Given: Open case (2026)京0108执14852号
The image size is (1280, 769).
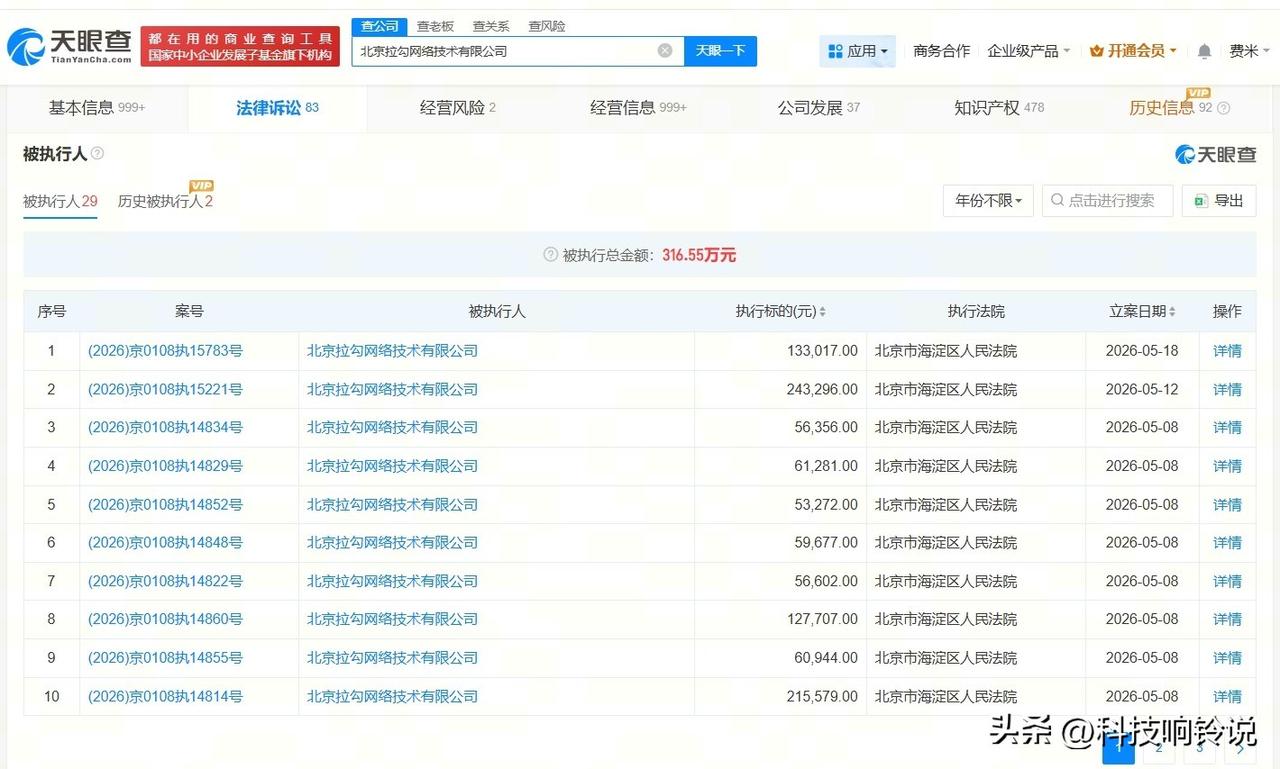Looking at the screenshot, I should coord(165,505).
